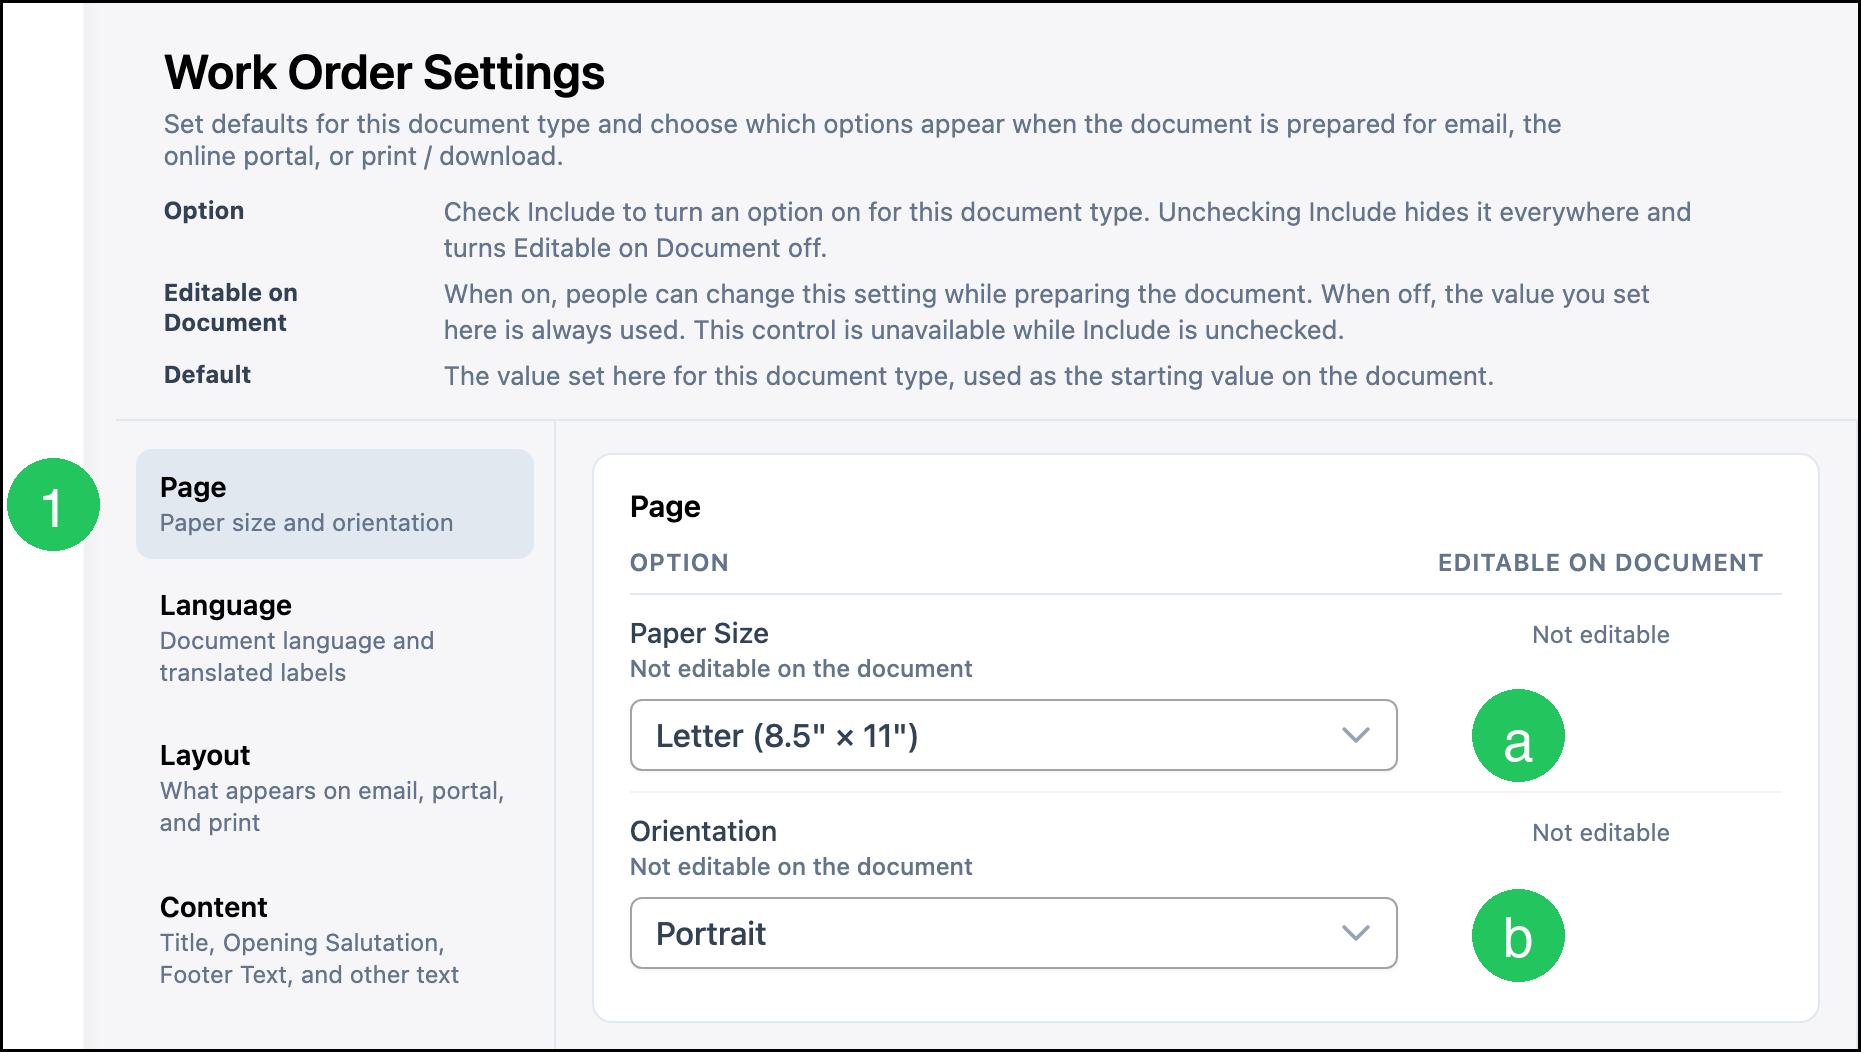Screen dimensions: 1861x1052
Task: Click 'Not editable on the document' under Orientation
Action: tap(801, 867)
